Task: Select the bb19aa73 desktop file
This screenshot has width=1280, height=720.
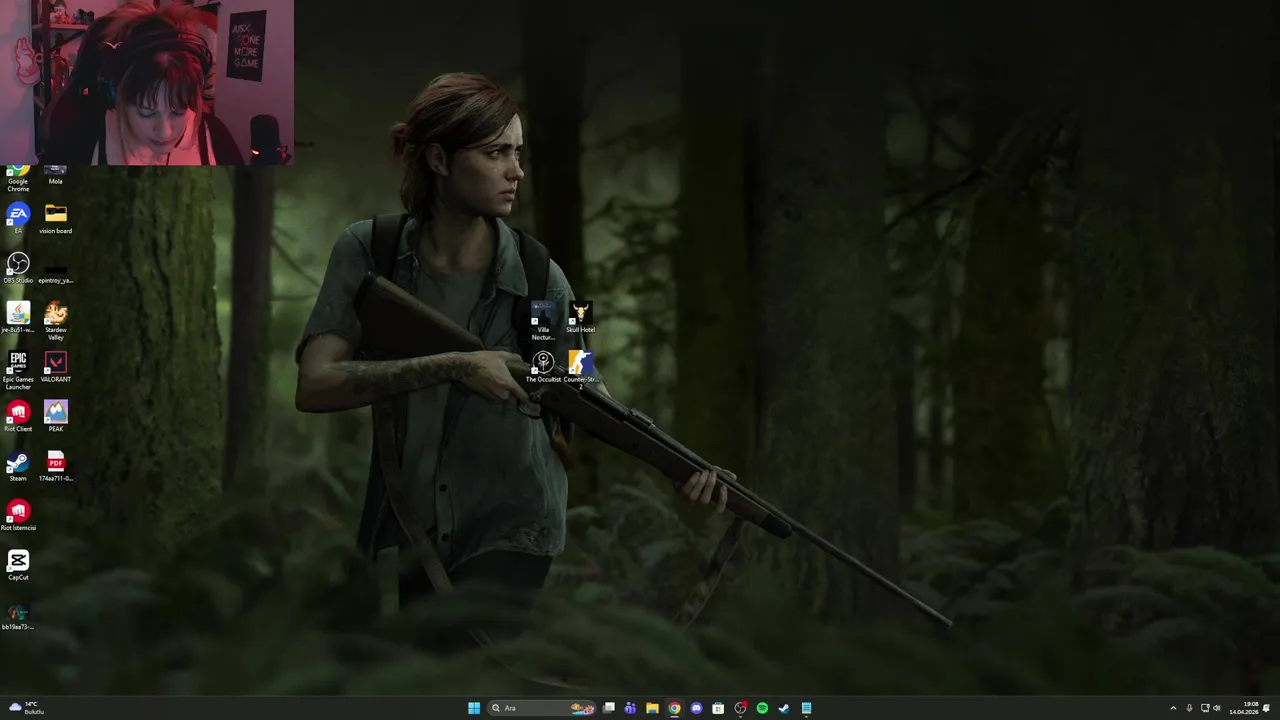Action: (x=18, y=615)
